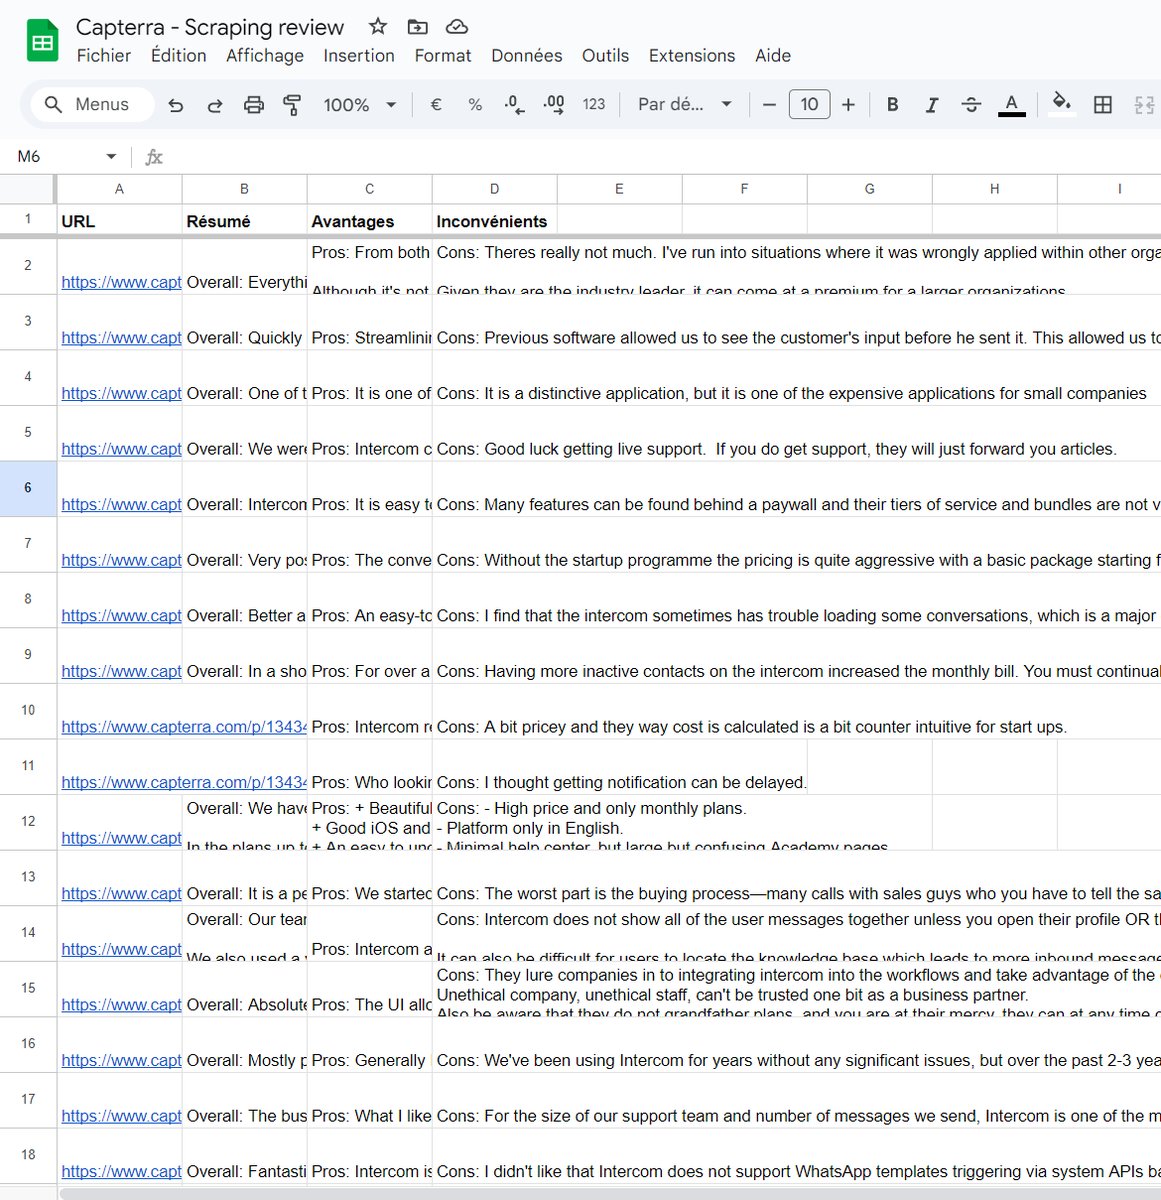Open the borders tool
Viewport: 1161px width, 1200px height.
(1103, 104)
